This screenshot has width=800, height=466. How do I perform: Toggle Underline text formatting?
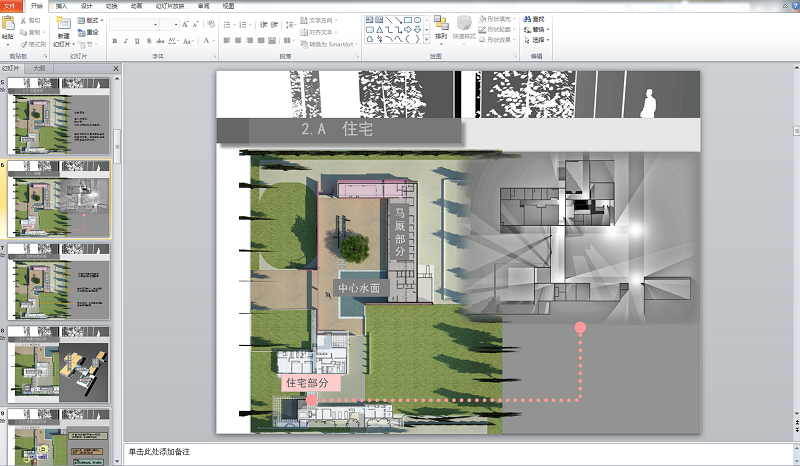tap(137, 42)
